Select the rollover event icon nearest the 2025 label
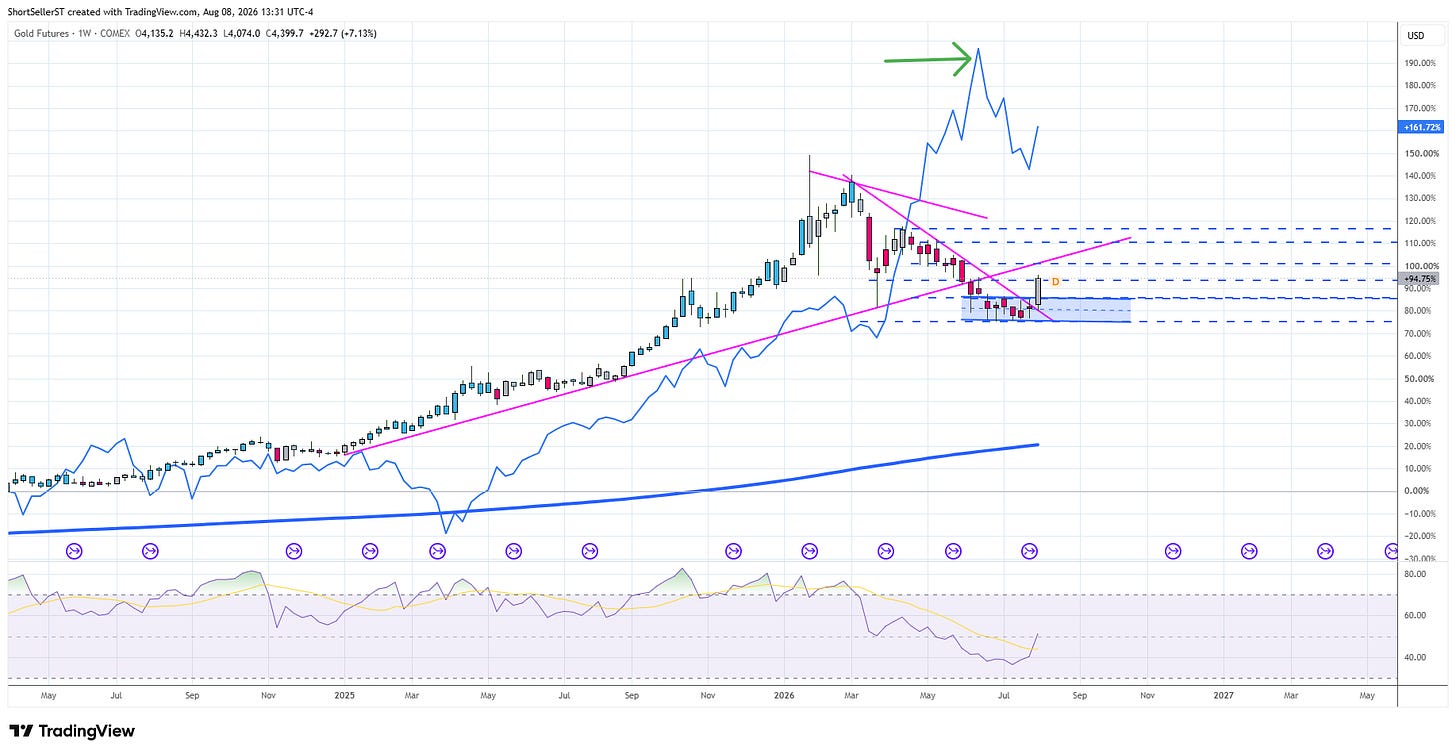Screen dimensions: 1456x755 (370, 550)
